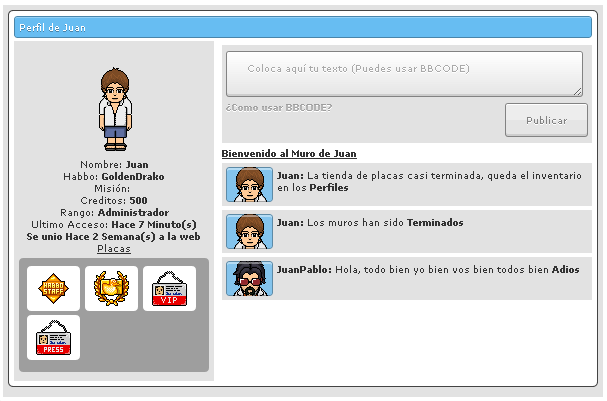Click the bold word Adios
Image resolution: width=607 pixels, height=401 pixels.
pos(566,269)
